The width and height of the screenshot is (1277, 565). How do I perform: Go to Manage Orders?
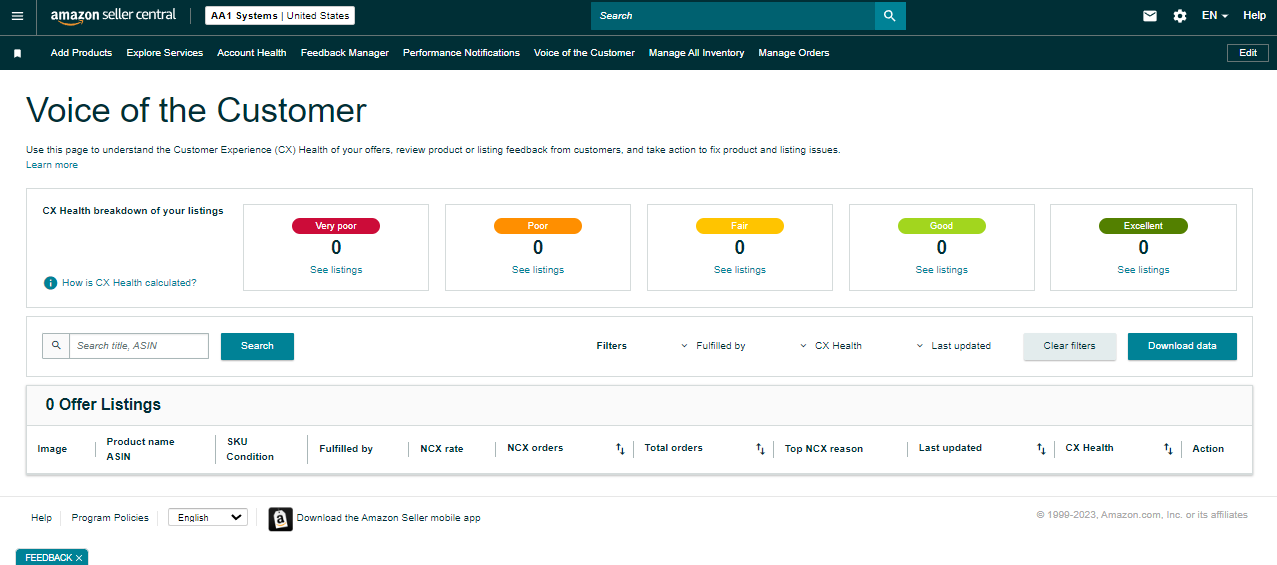click(x=794, y=53)
